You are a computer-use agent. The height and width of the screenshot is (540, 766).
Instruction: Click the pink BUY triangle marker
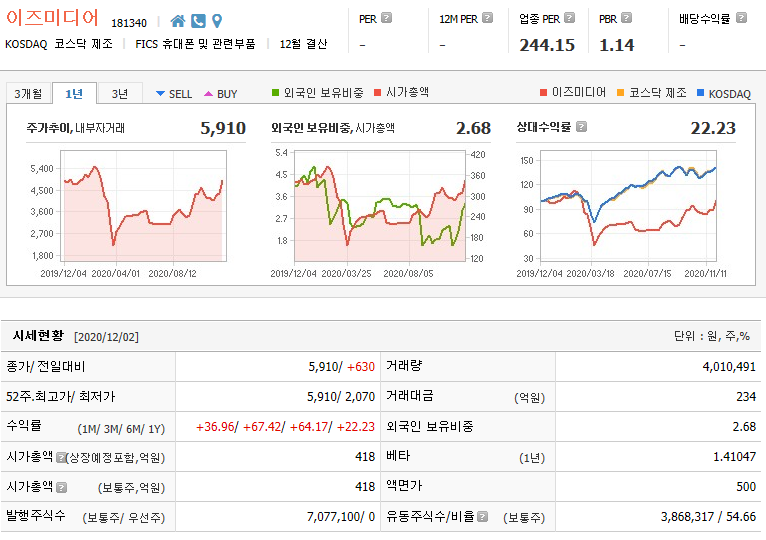point(208,94)
